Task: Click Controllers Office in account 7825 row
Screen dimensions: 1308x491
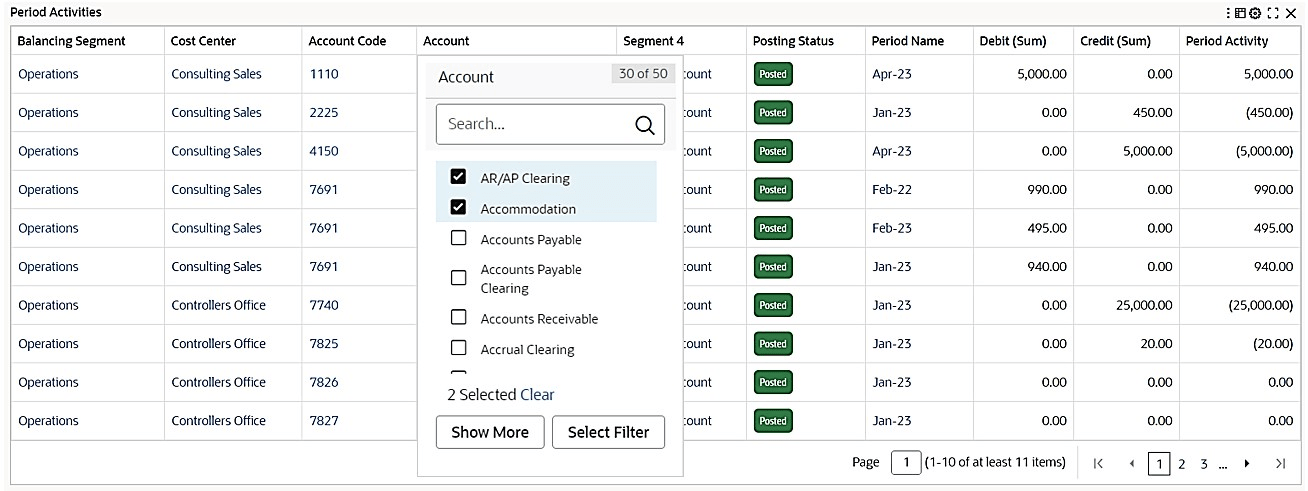Action: point(218,344)
